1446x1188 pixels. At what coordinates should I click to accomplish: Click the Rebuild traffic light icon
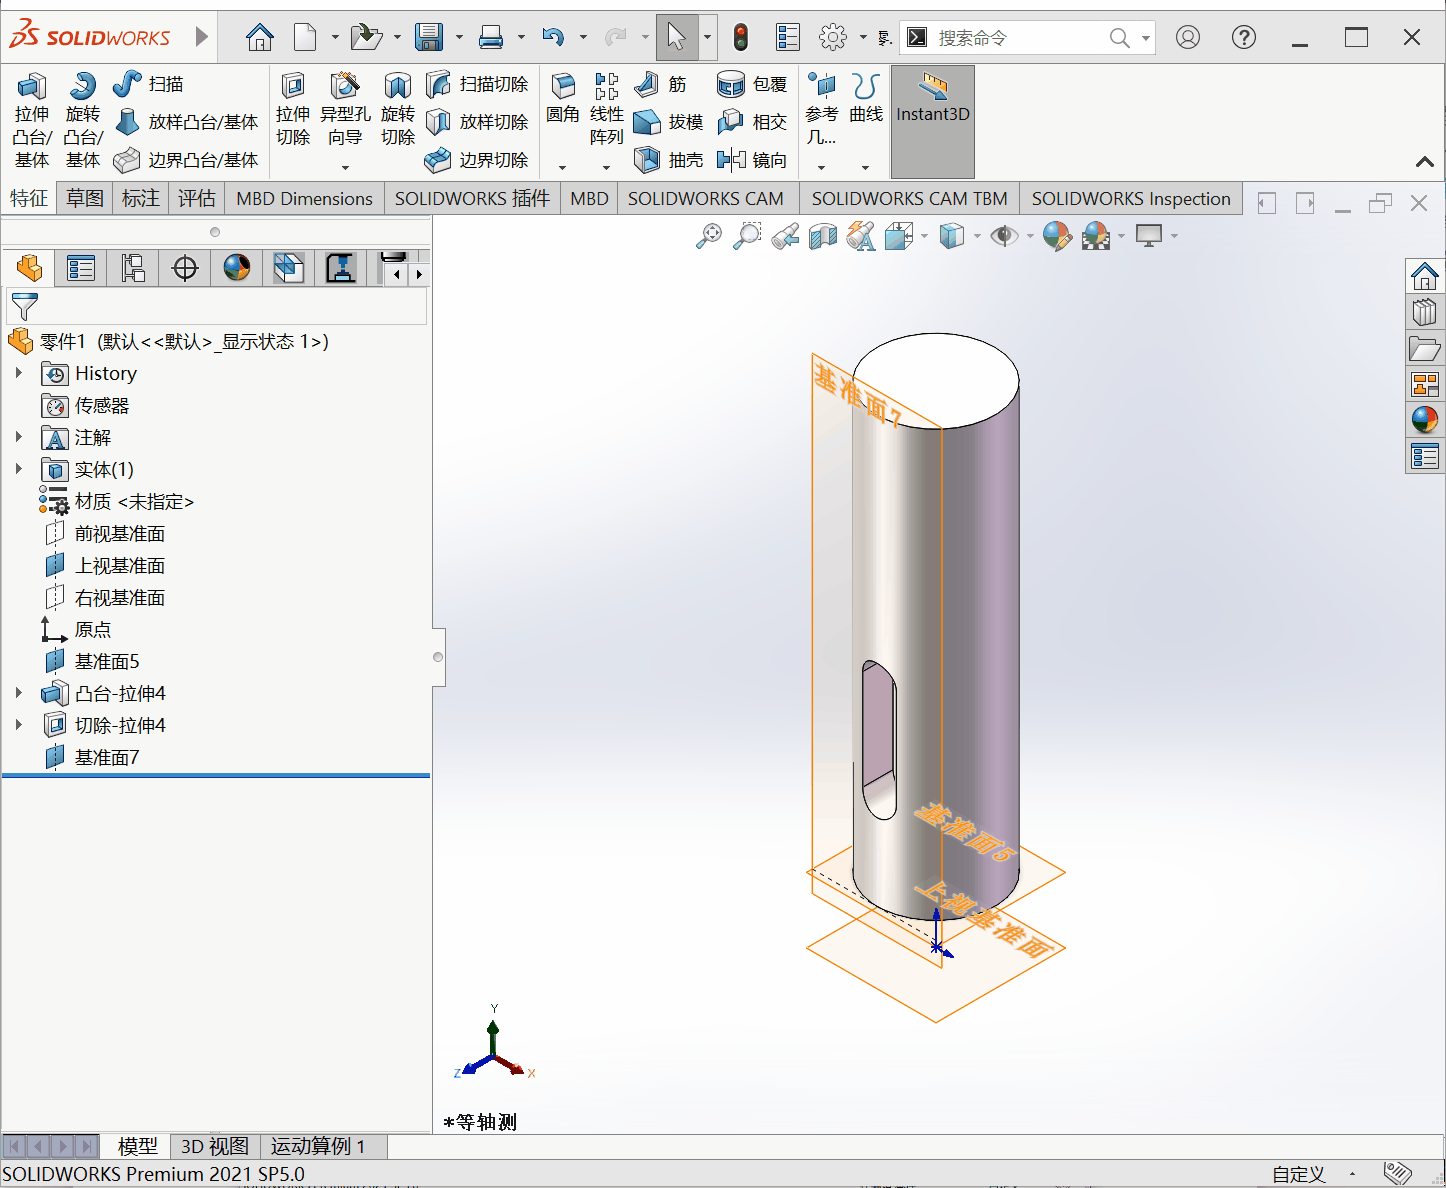741,38
